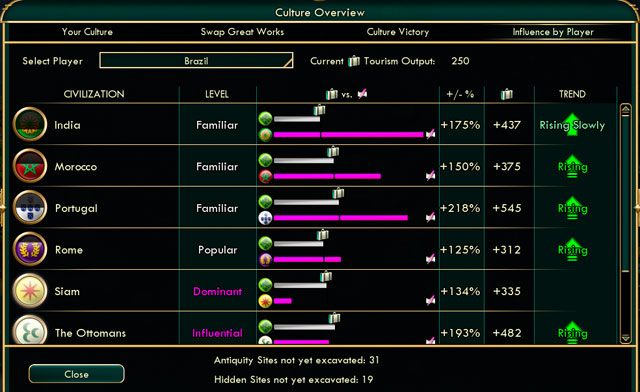
Task: Click India's green rising trend arrow
Action: 572,124
